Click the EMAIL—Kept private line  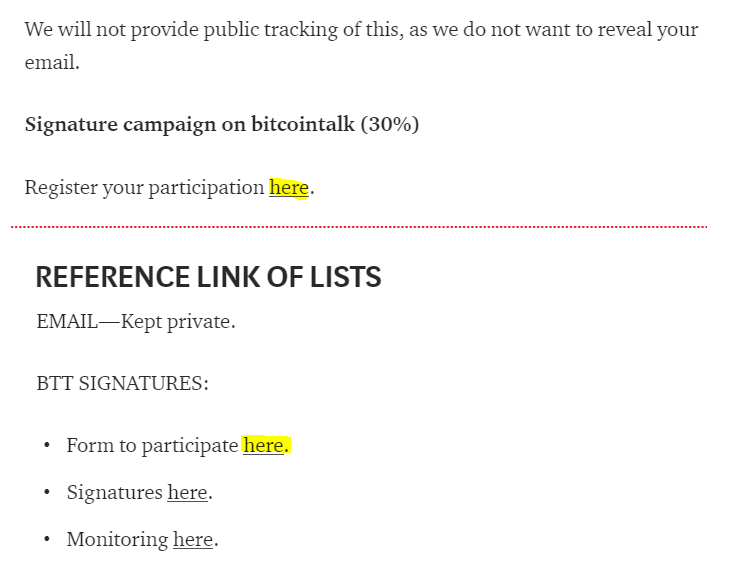coord(136,322)
